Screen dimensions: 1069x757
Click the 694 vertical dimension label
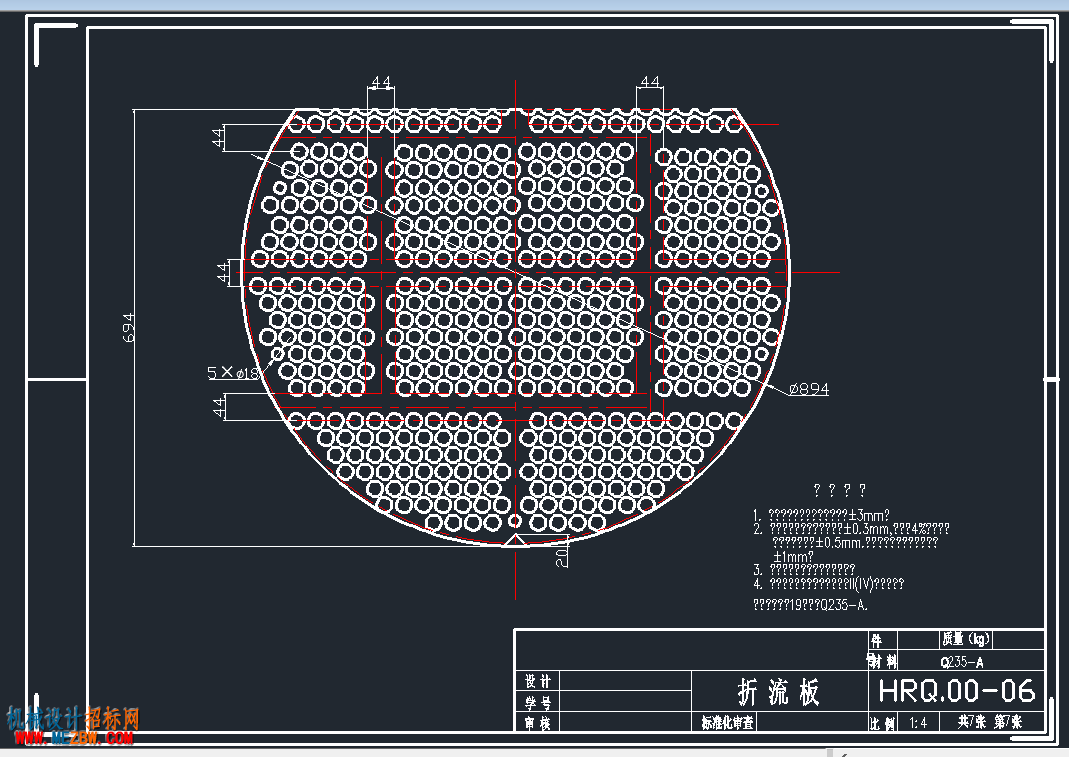point(128,328)
